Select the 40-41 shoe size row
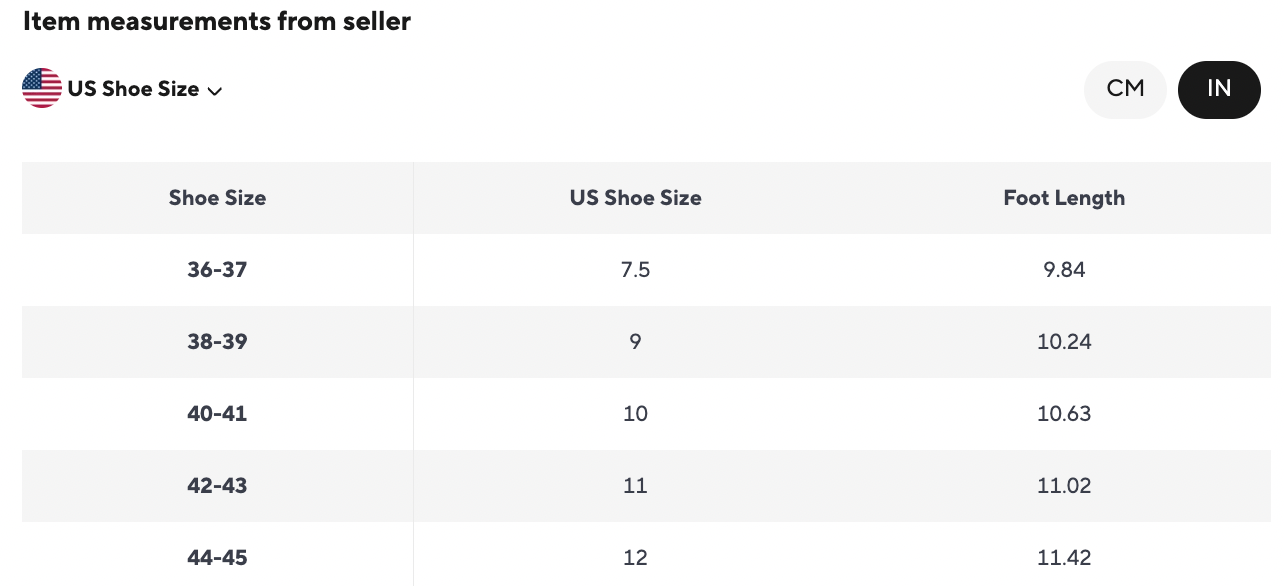This screenshot has width=1284, height=586. point(217,414)
